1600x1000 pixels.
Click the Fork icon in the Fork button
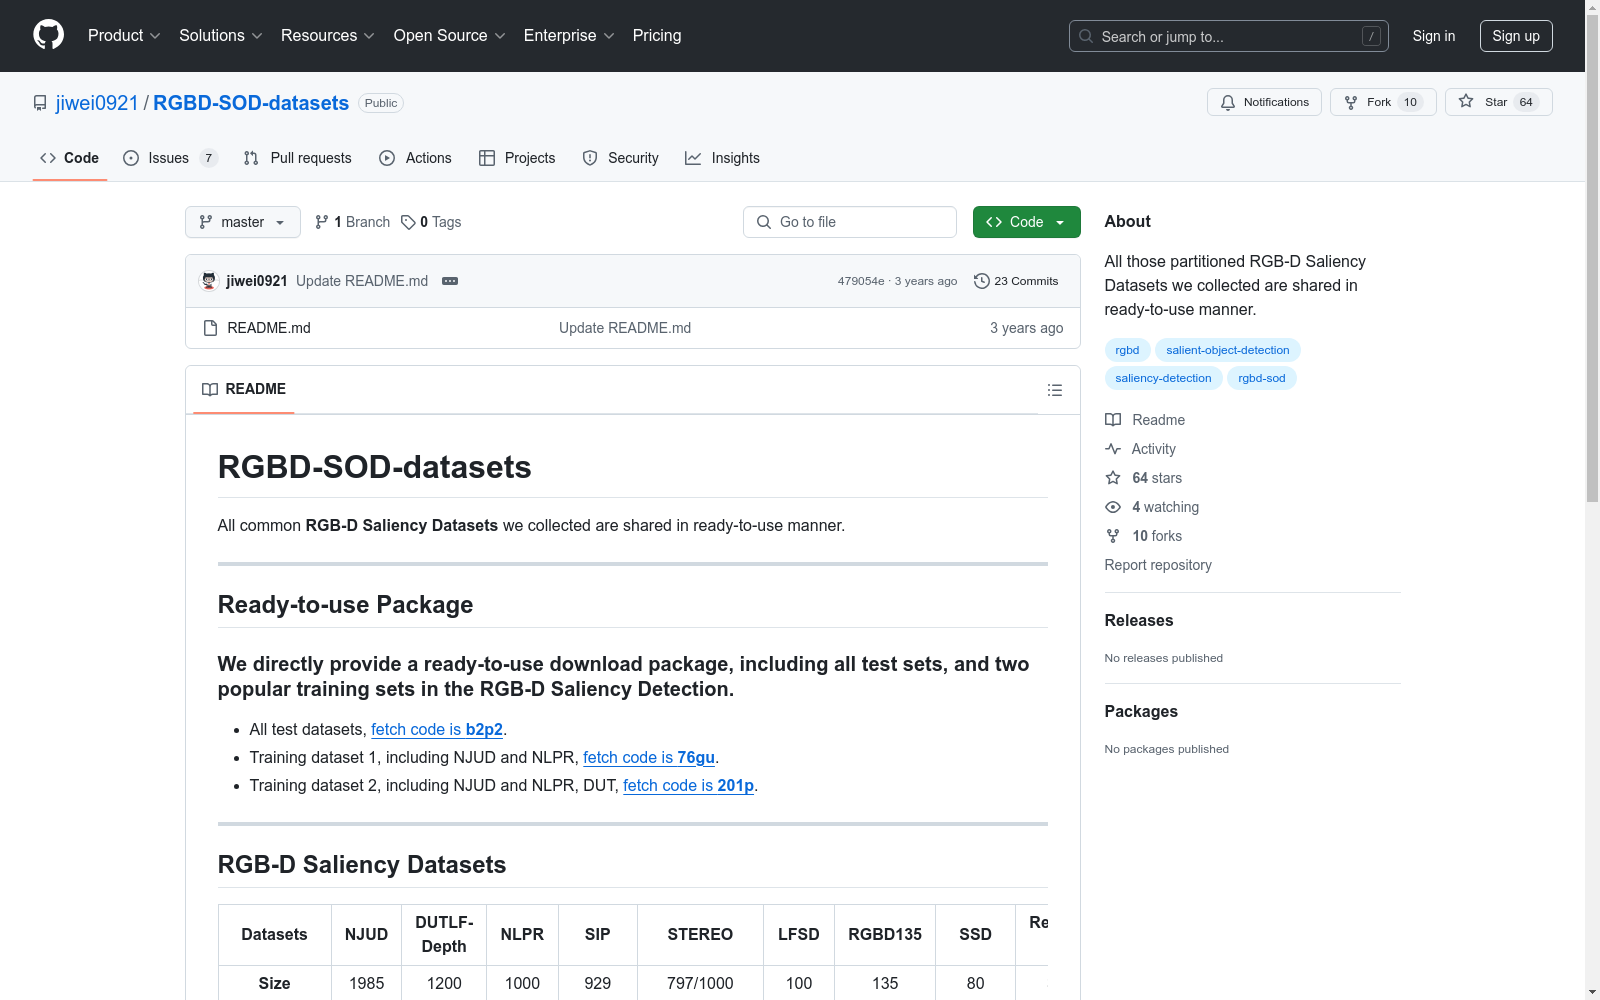1351,102
